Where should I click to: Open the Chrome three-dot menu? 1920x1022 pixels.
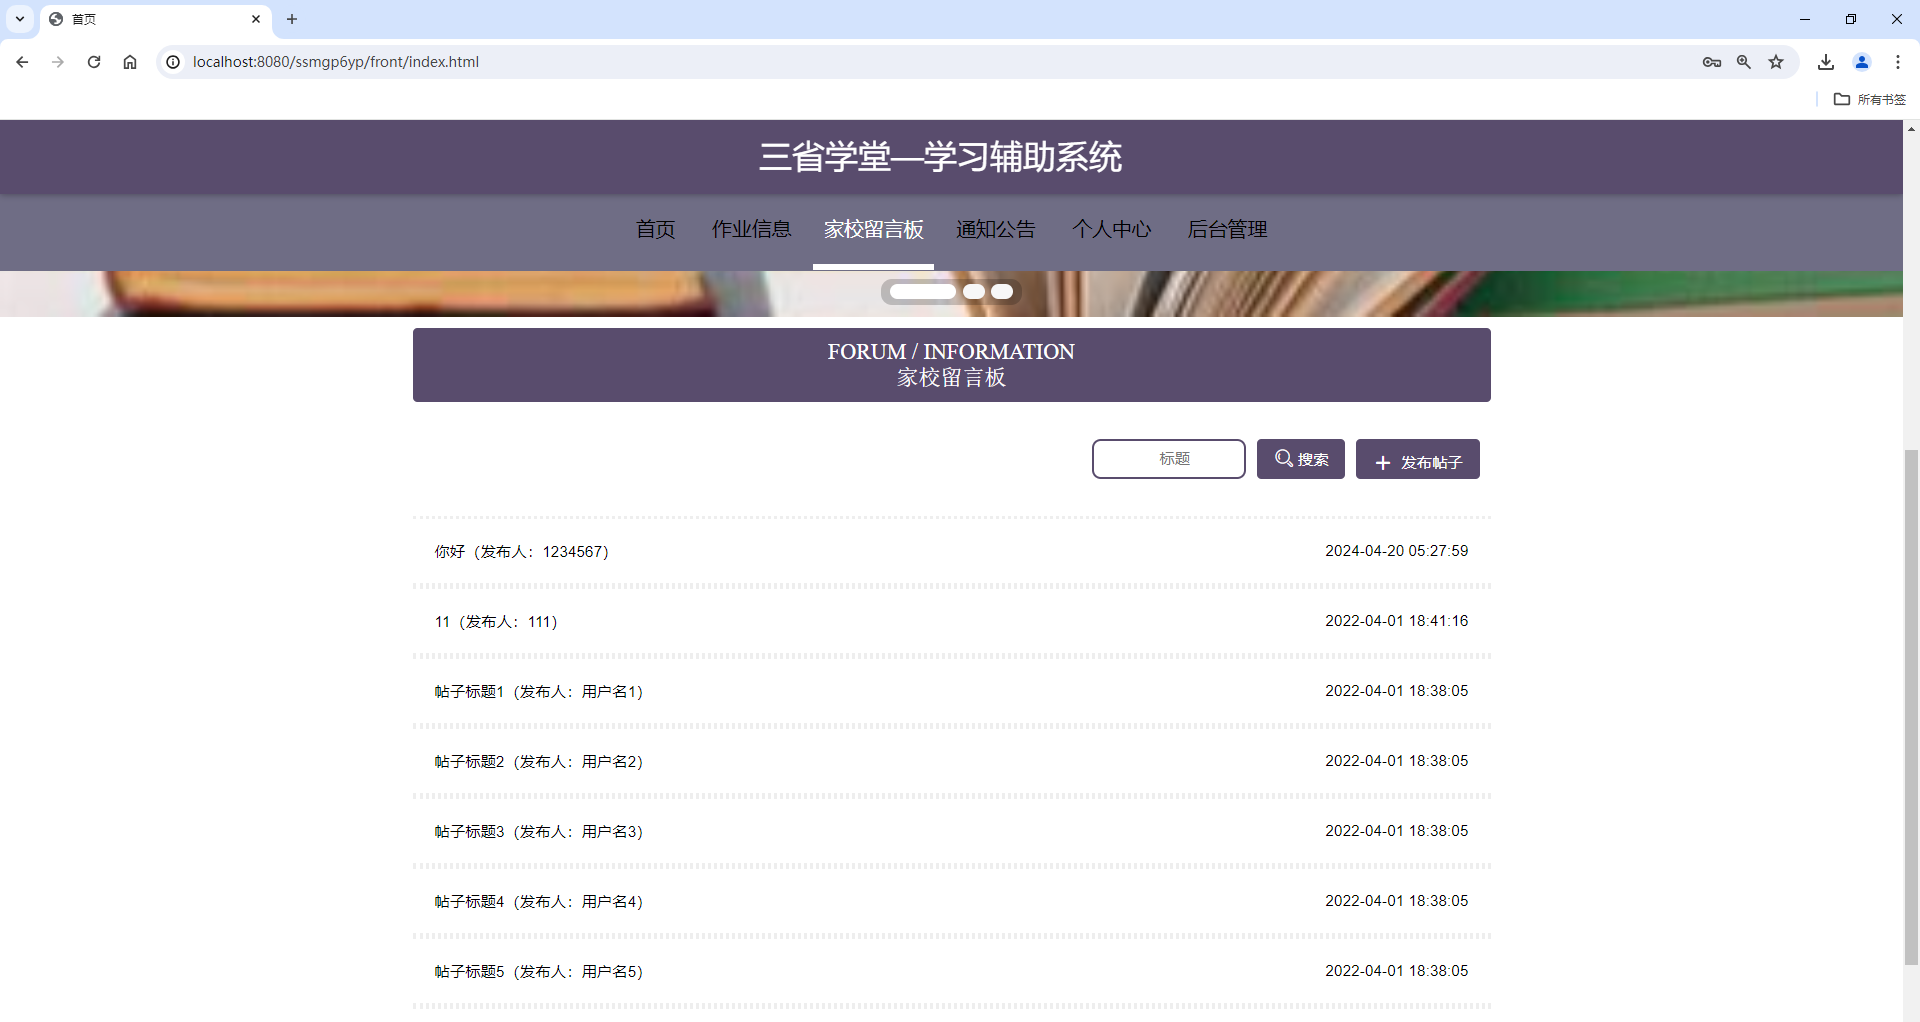[x=1898, y=62]
